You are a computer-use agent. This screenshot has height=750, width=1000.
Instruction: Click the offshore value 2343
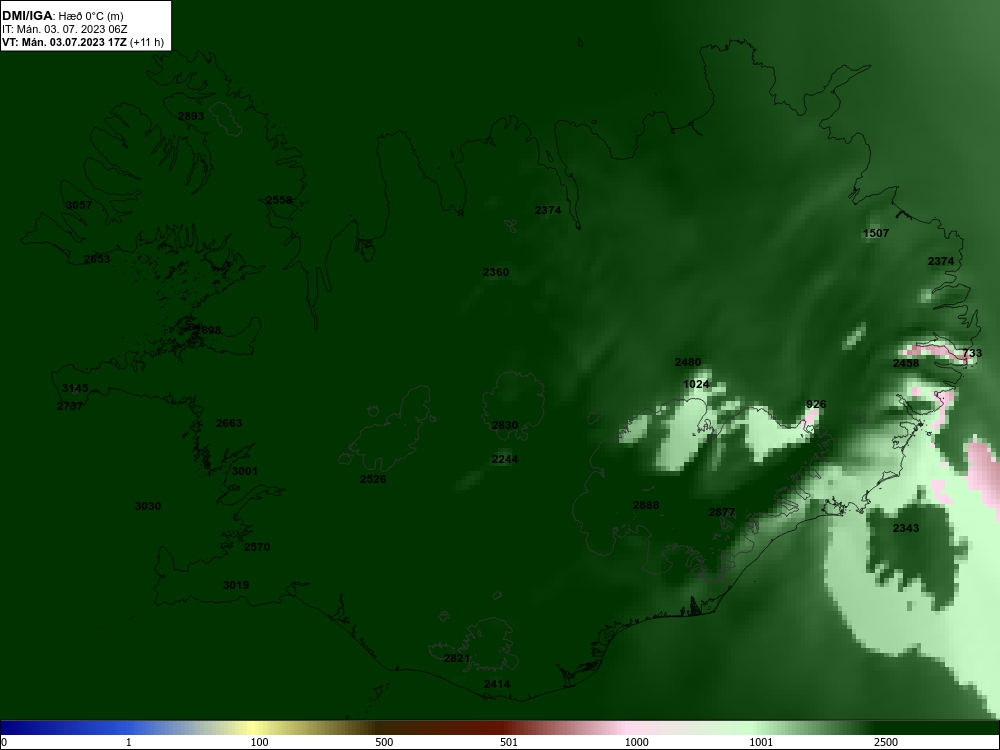click(x=906, y=528)
